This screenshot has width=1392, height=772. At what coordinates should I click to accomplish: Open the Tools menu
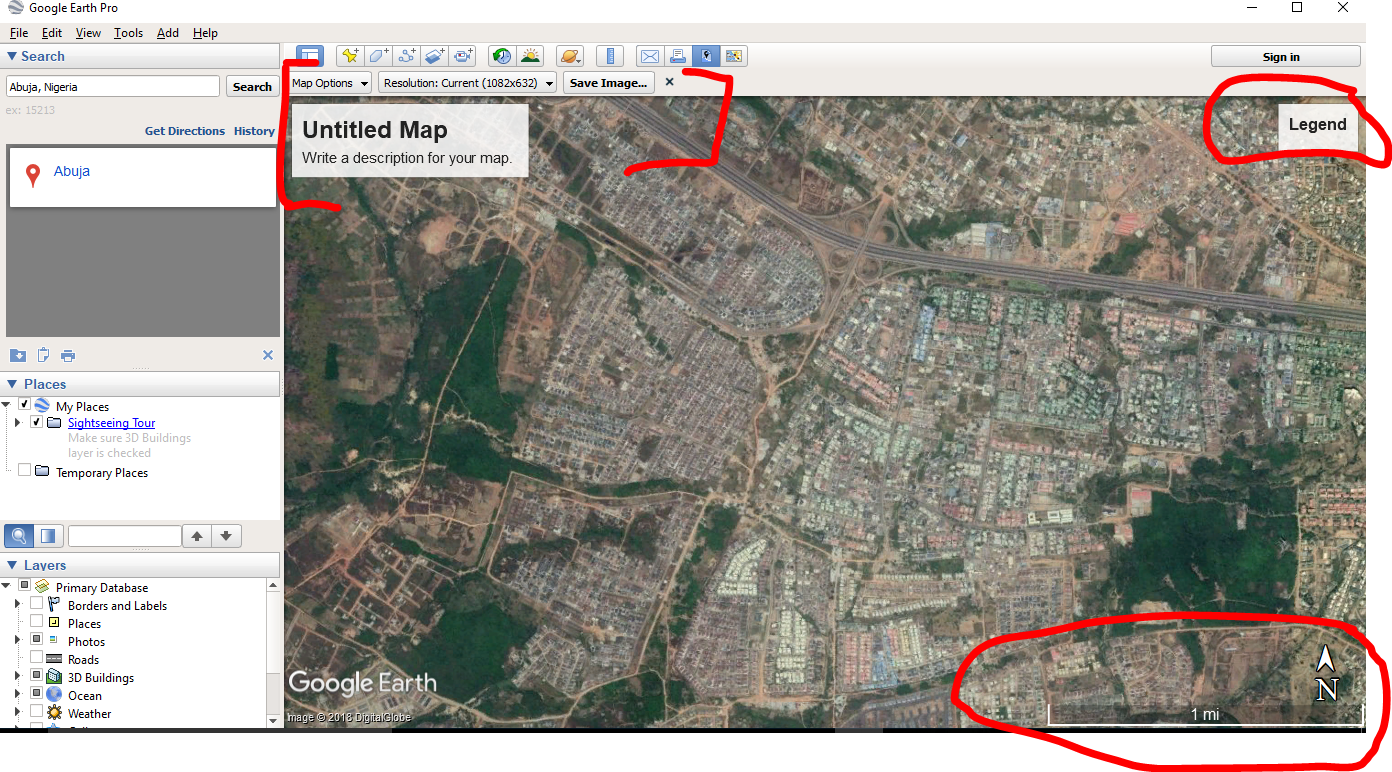click(x=128, y=33)
